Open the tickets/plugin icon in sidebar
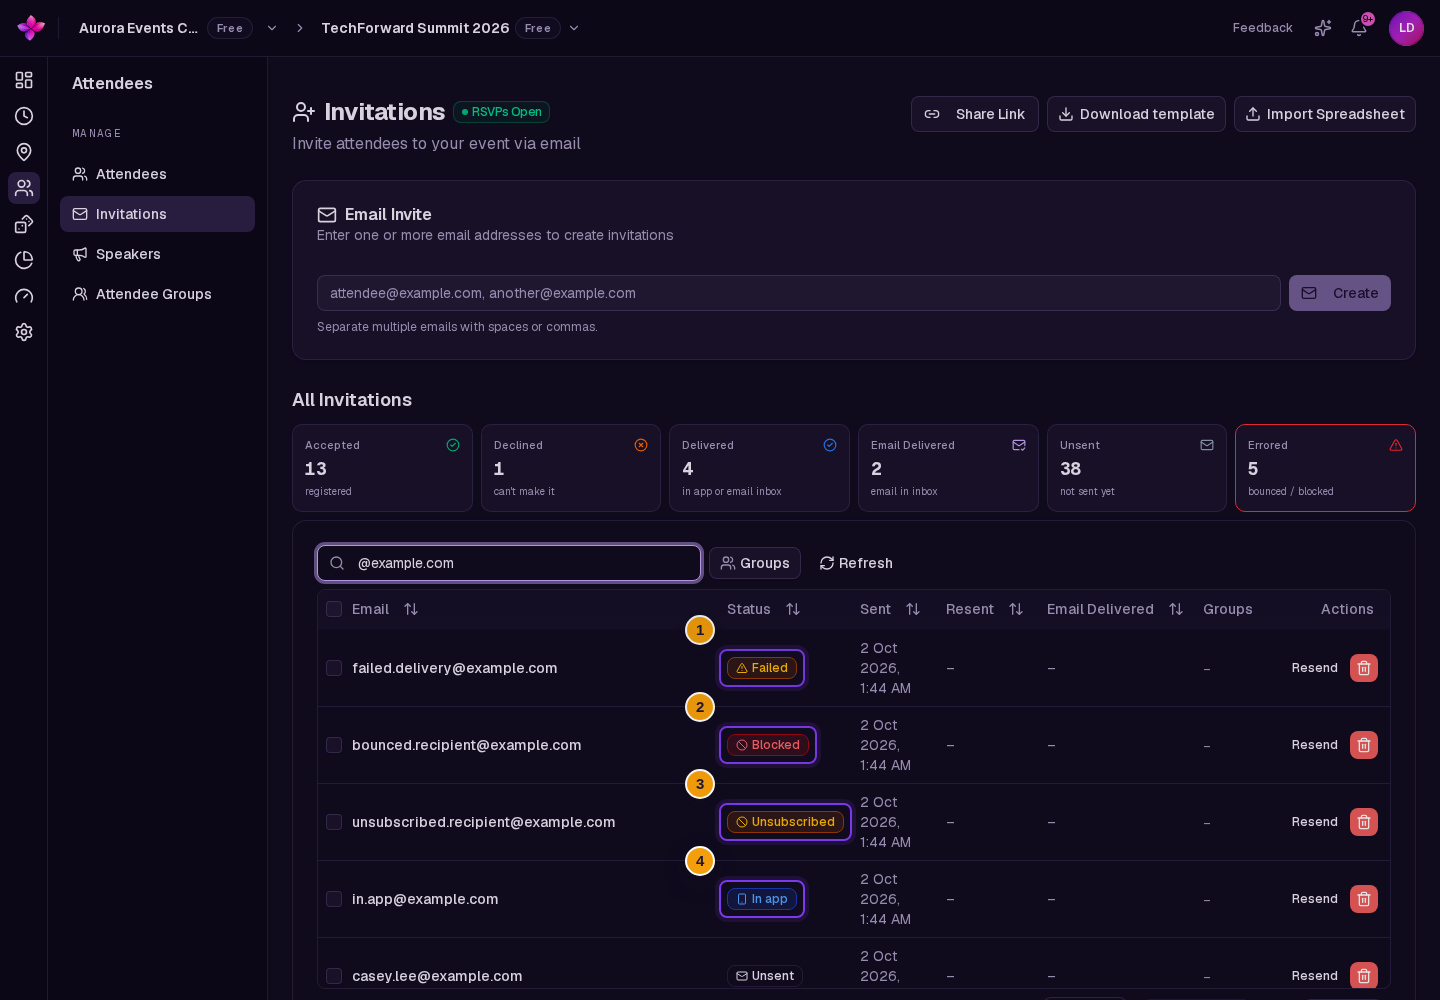Screen dimensions: 1440x1000 (24, 224)
